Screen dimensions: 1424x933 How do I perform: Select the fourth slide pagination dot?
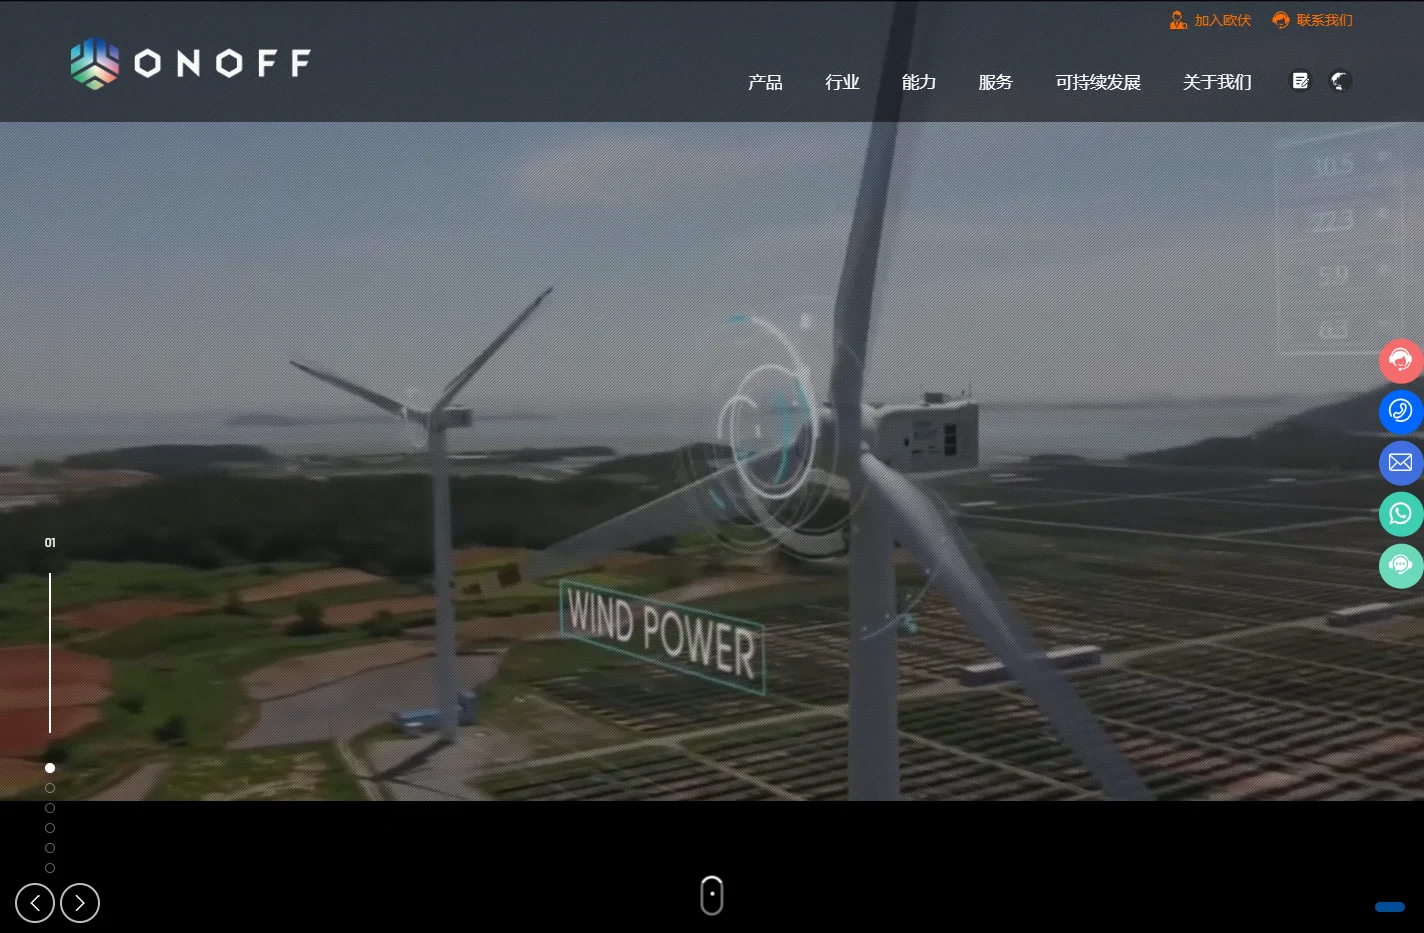pyautogui.click(x=50, y=828)
